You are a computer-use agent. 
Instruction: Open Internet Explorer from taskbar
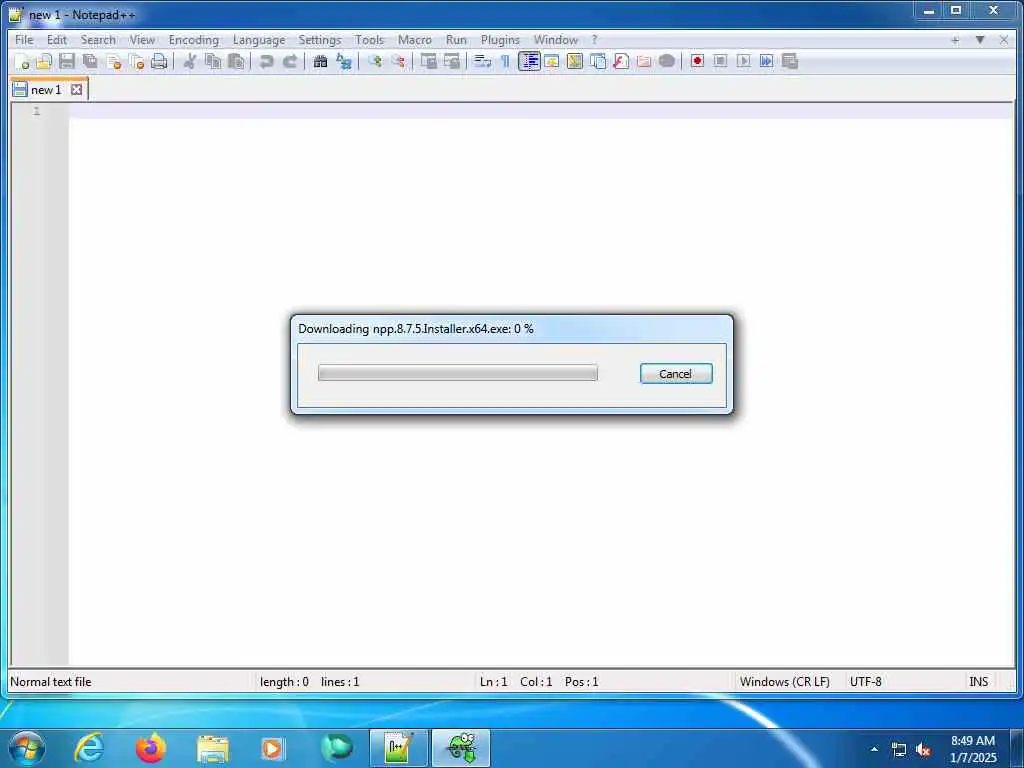(89, 748)
